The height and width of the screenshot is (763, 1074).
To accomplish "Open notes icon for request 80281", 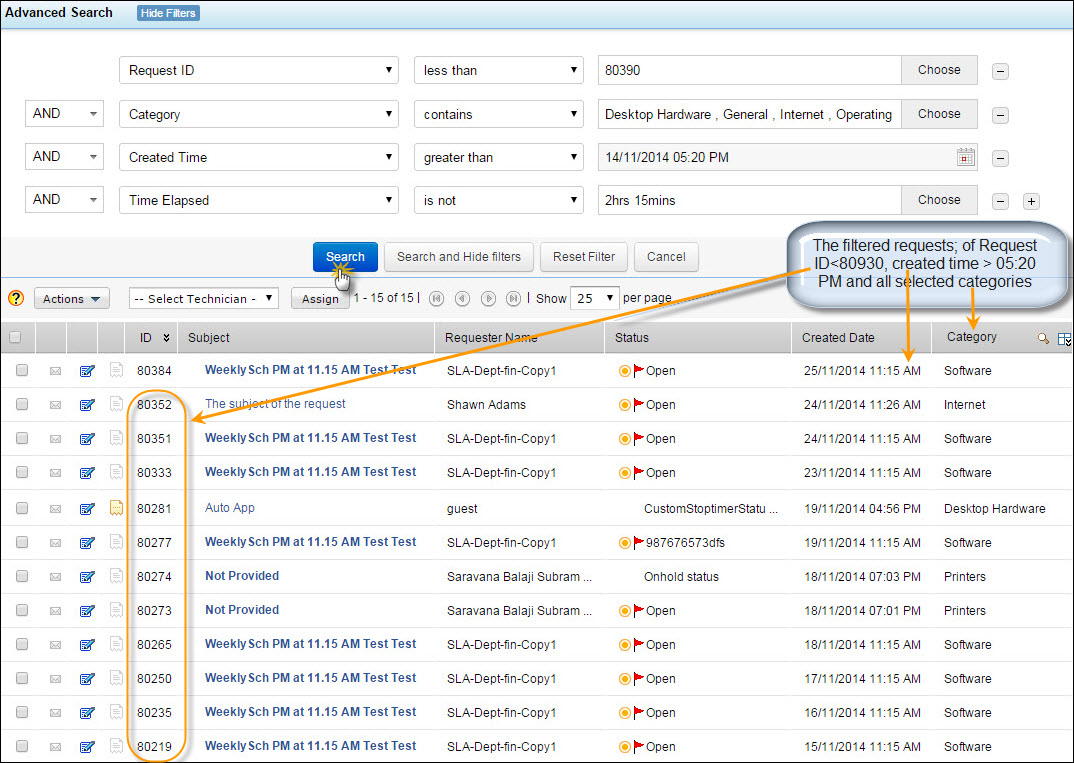I will [116, 508].
